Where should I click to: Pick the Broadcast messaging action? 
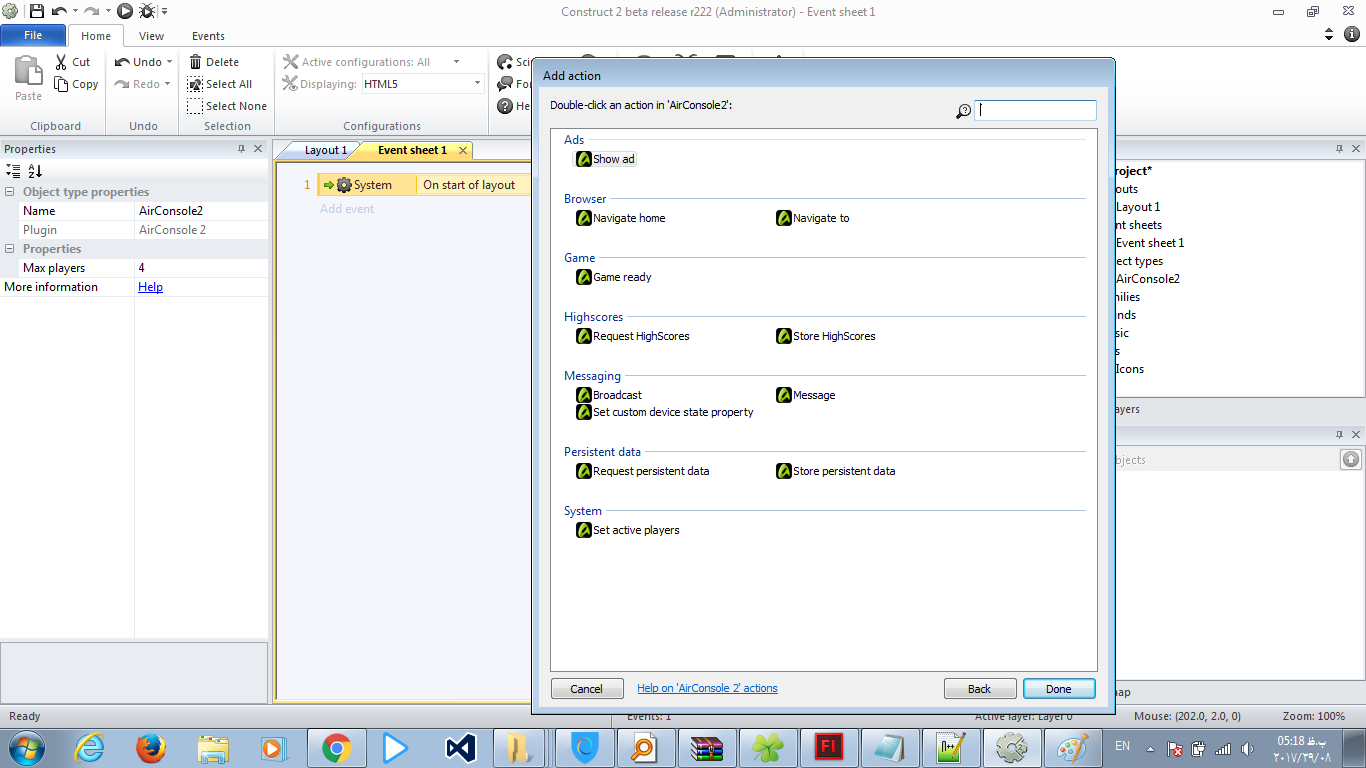pyautogui.click(x=616, y=395)
